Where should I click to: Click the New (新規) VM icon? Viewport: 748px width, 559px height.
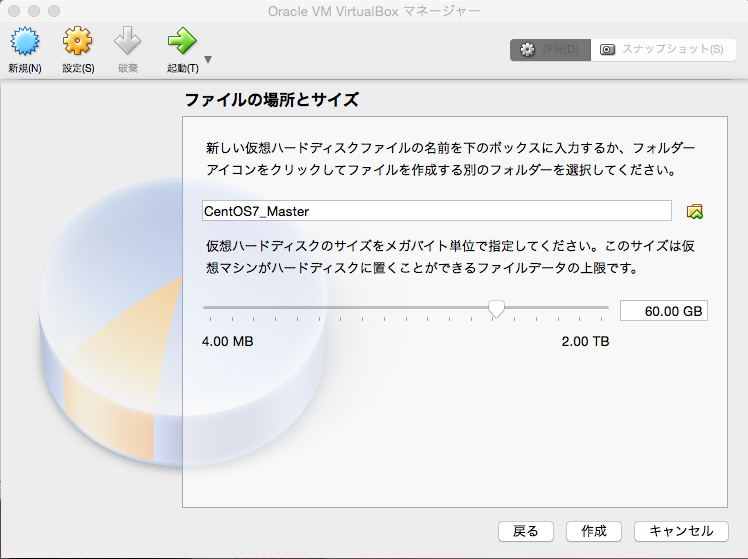(25, 41)
